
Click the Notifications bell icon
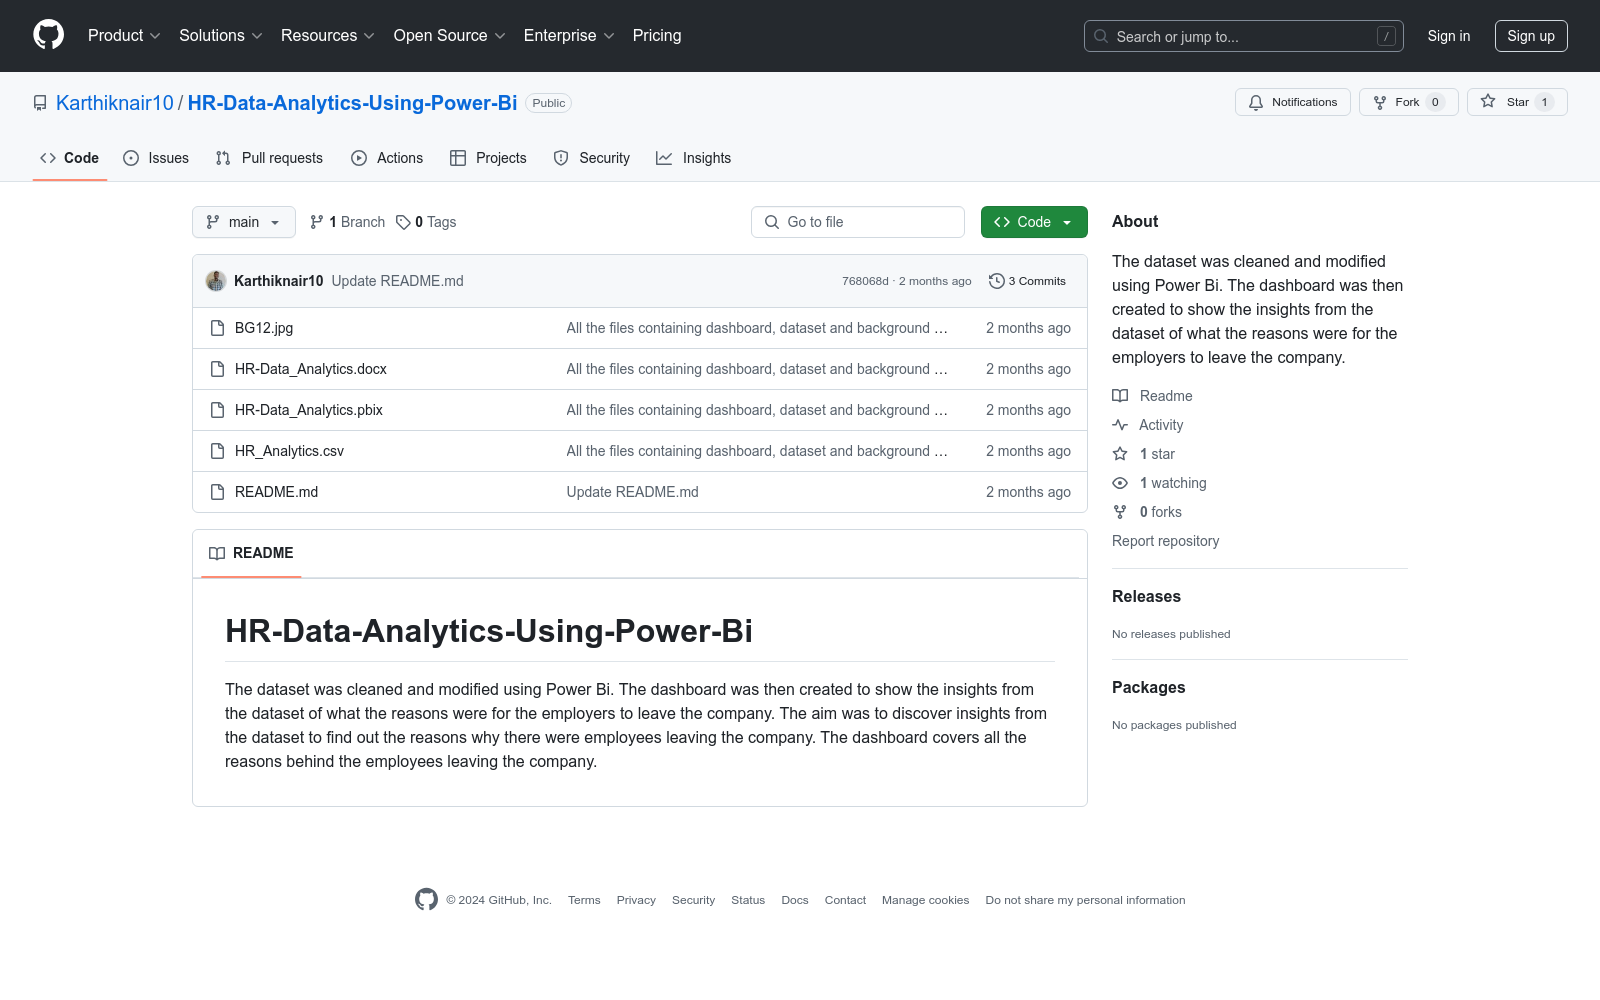1256,102
